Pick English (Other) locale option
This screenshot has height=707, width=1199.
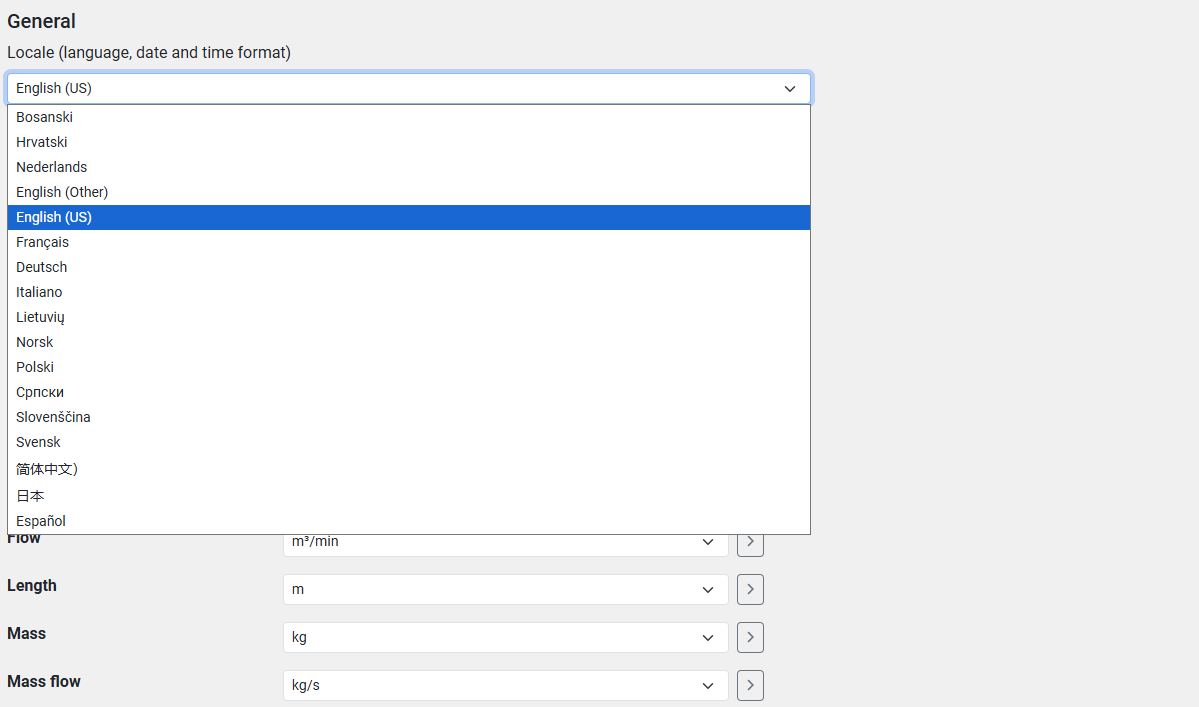tap(62, 192)
